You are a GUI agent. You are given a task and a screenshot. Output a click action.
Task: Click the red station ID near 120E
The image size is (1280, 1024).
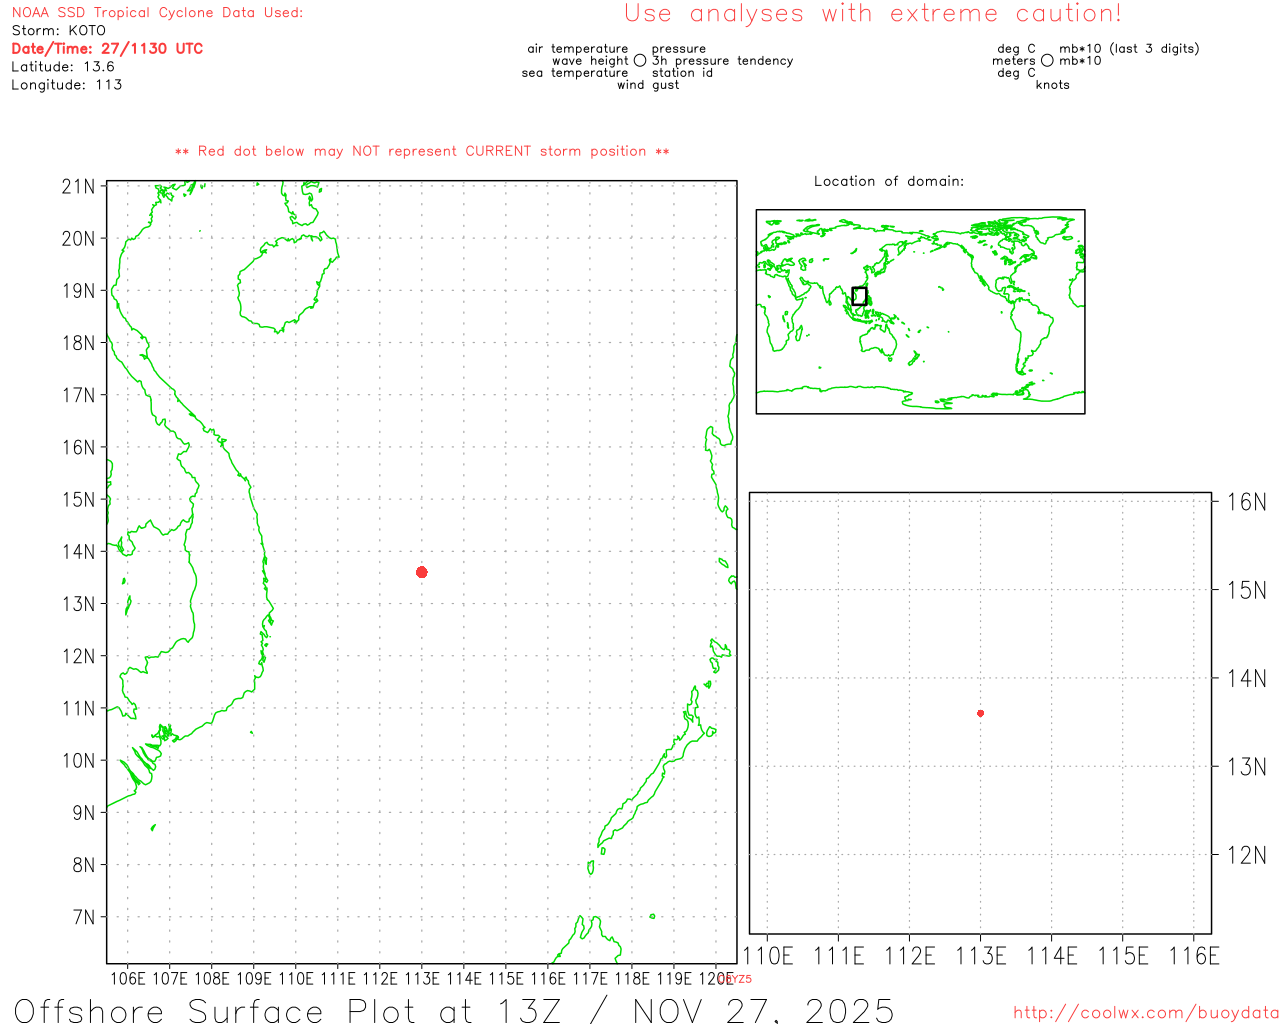pyautogui.click(x=736, y=979)
